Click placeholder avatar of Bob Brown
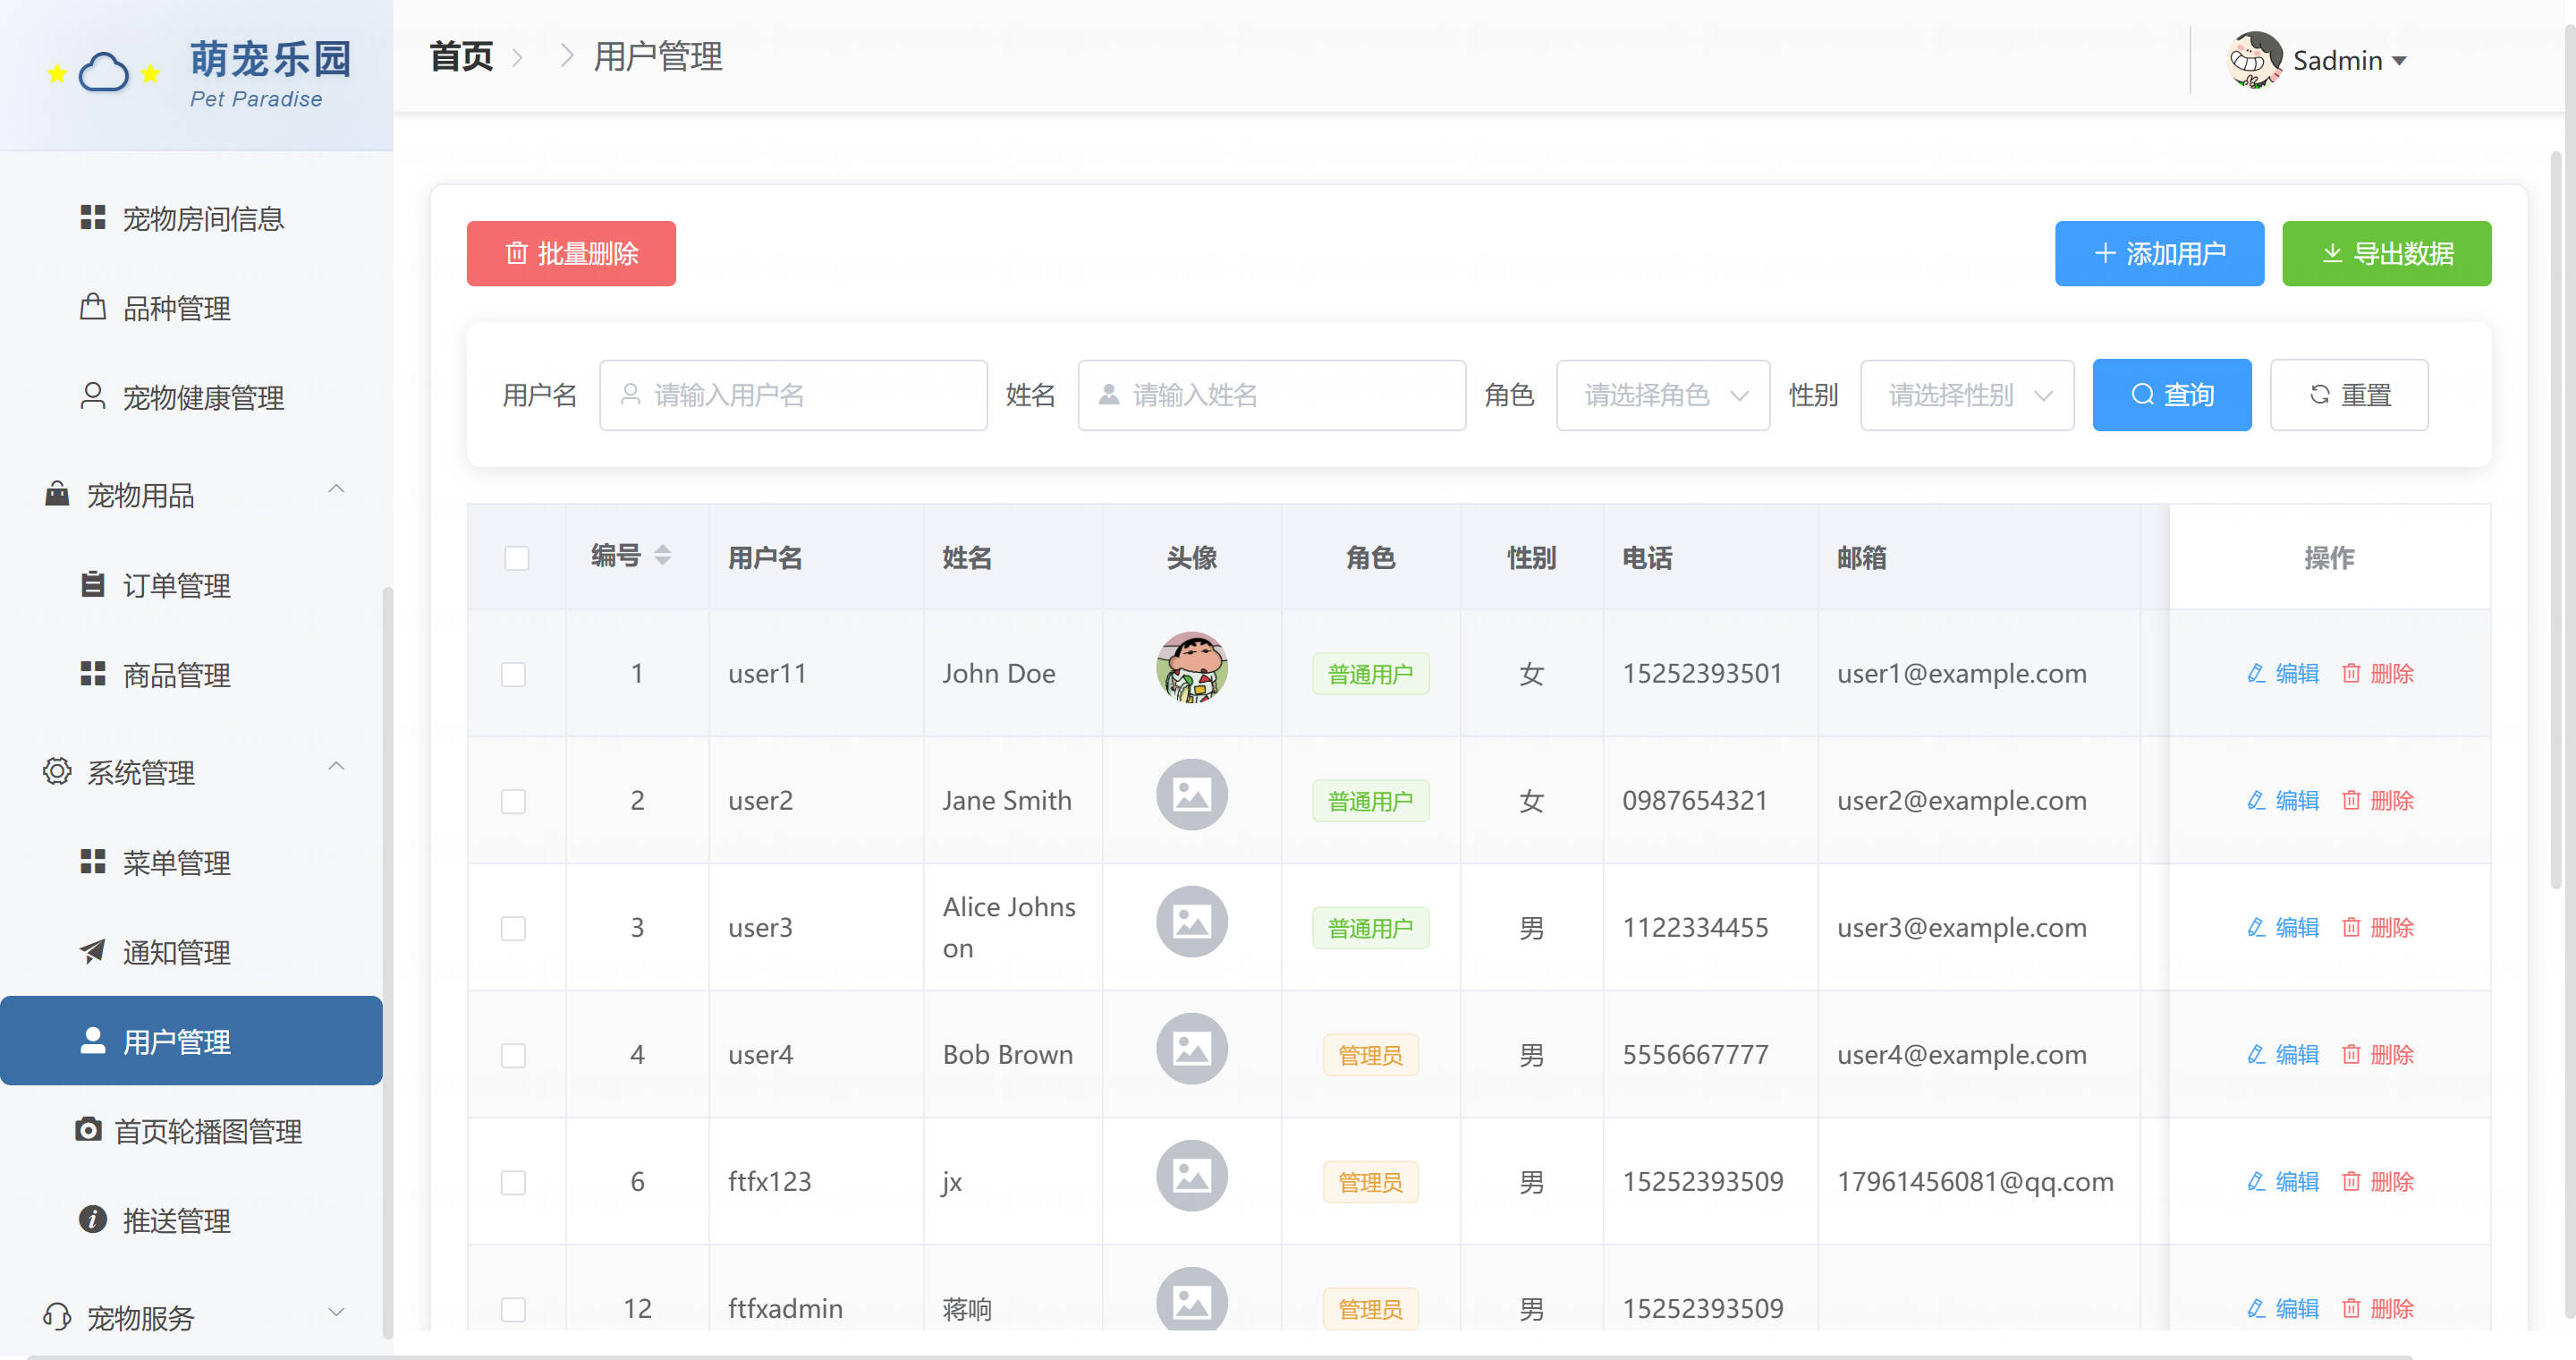Viewport: 2576px width, 1360px height. [x=1191, y=1049]
